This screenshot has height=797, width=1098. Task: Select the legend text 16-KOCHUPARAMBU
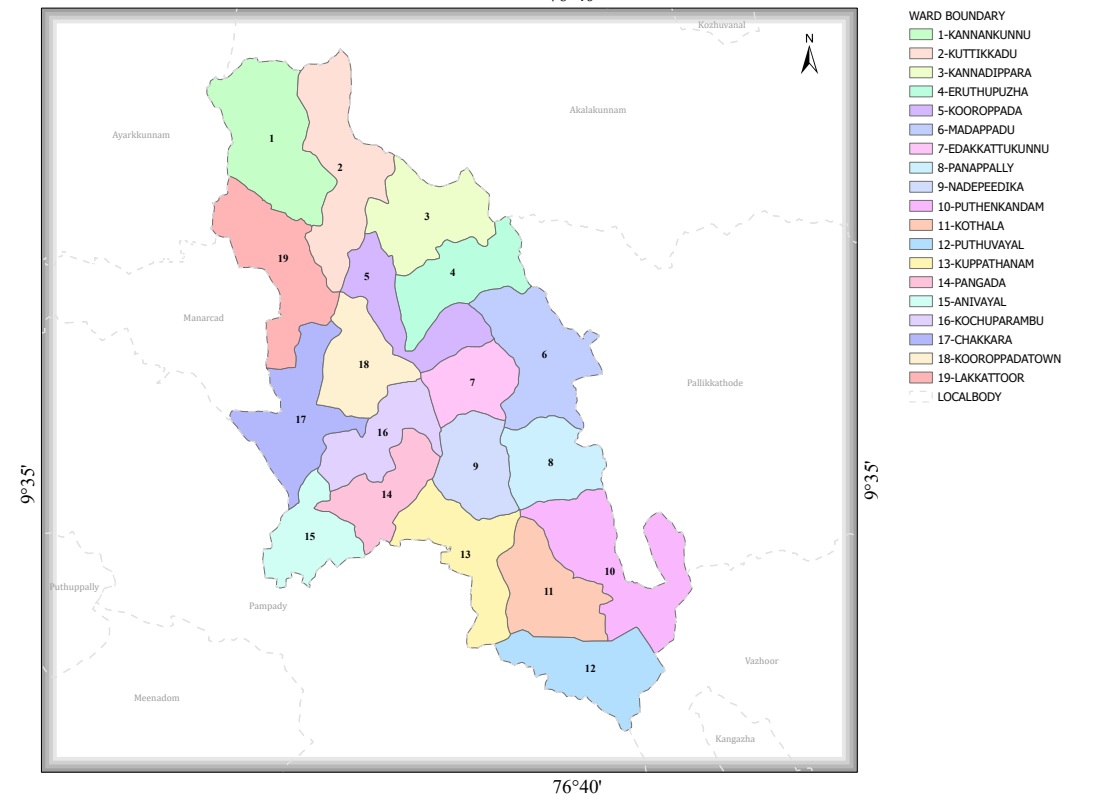point(990,321)
